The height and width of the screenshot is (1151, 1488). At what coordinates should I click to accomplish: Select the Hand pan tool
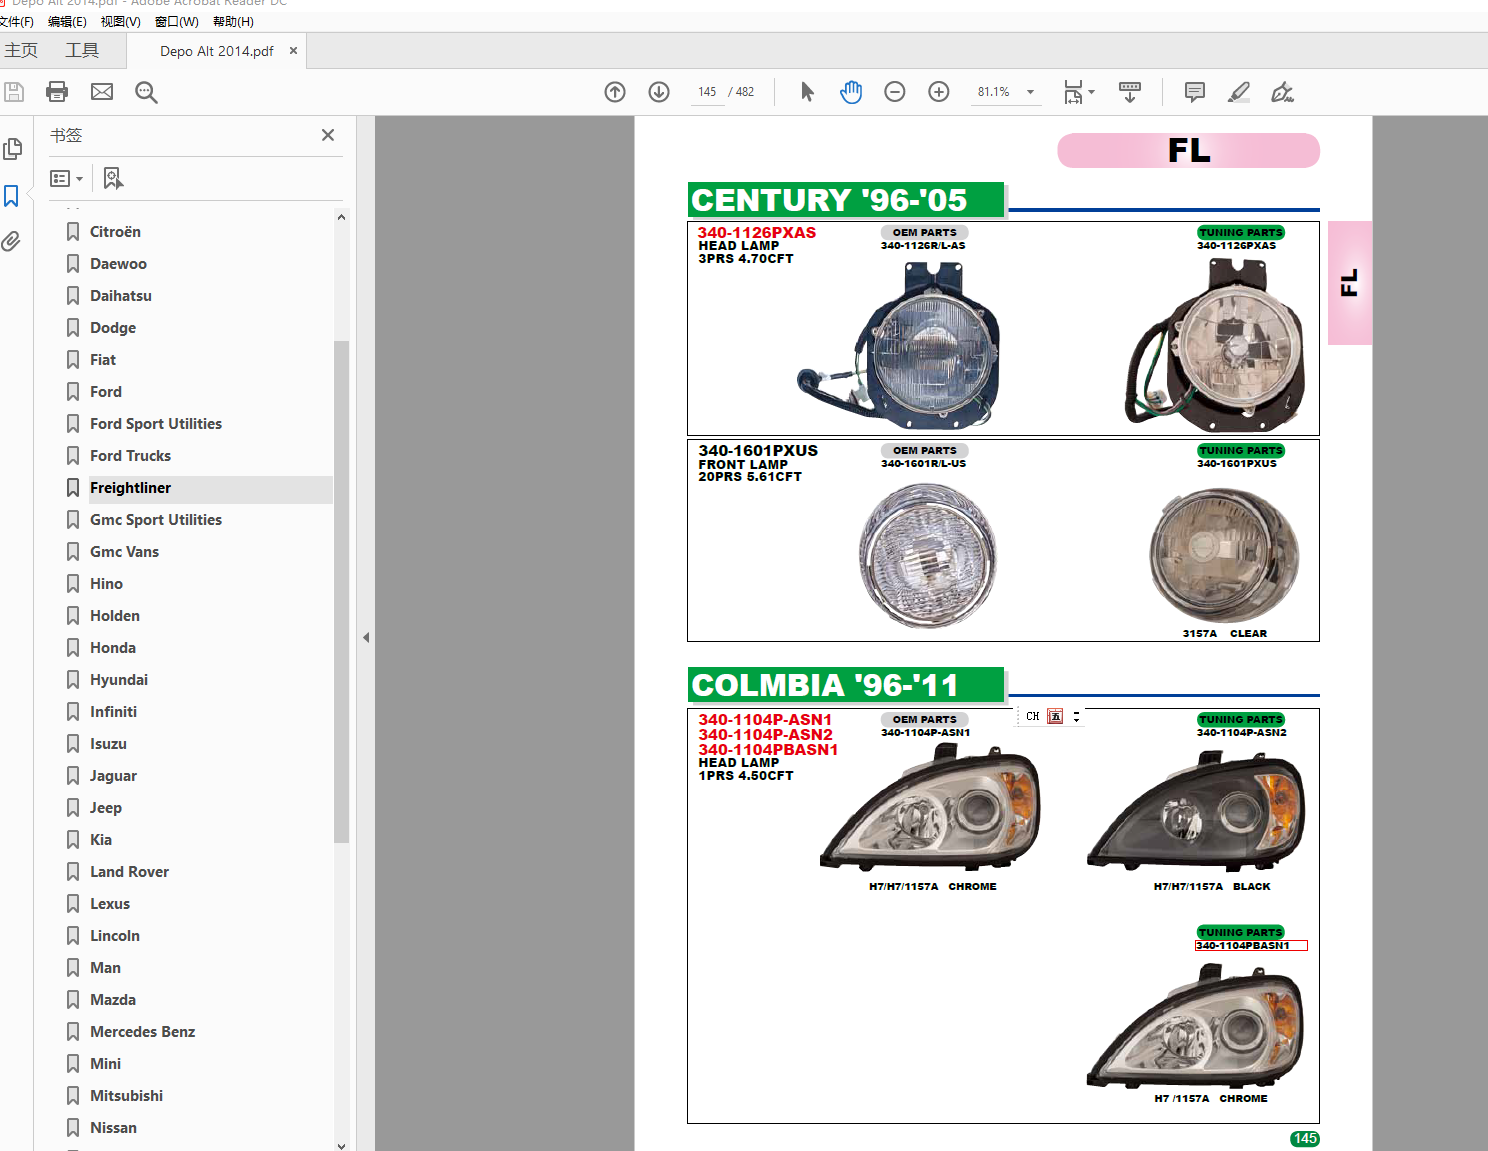point(851,92)
